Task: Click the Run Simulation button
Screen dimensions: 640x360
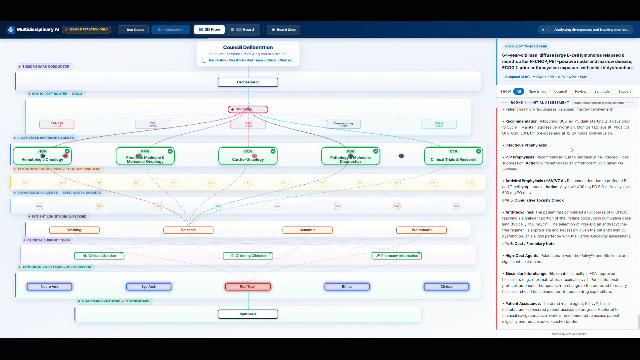Action: [x=171, y=30]
